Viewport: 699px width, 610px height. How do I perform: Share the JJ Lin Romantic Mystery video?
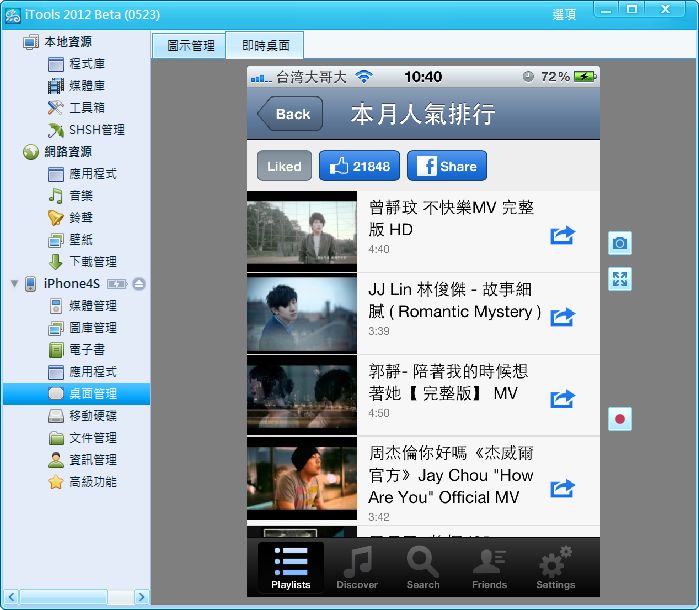click(x=563, y=317)
